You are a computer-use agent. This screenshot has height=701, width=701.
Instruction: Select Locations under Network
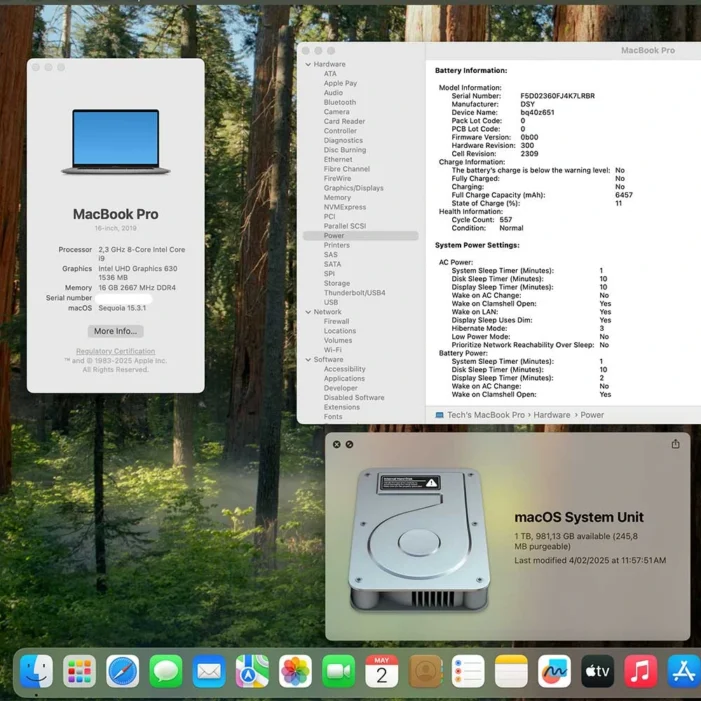click(340, 331)
